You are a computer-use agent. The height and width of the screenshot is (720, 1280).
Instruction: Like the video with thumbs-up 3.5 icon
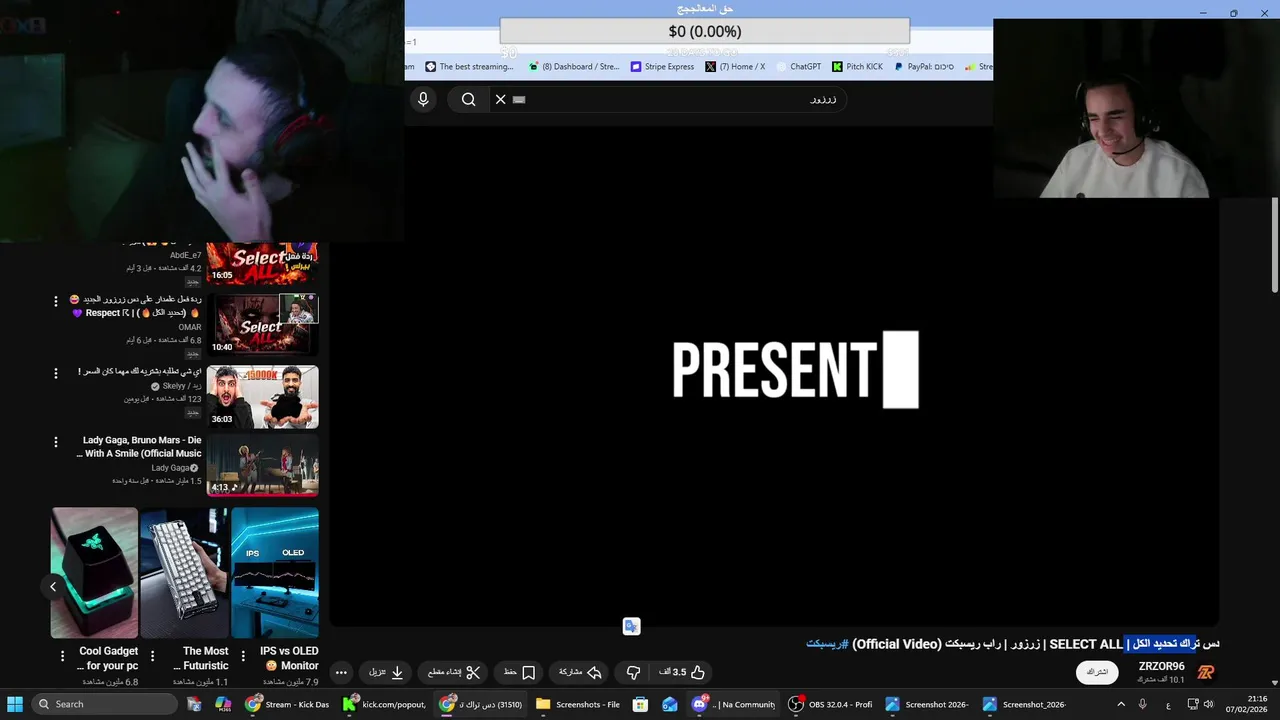coord(683,672)
